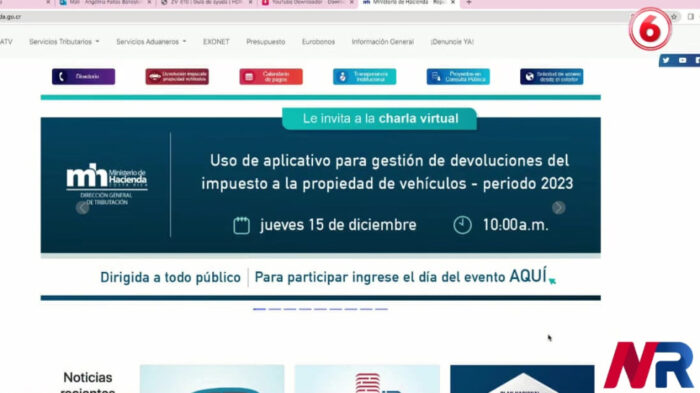Screen dimensions: 700x393
Task: Open the YouTube social icon
Action: (683, 60)
